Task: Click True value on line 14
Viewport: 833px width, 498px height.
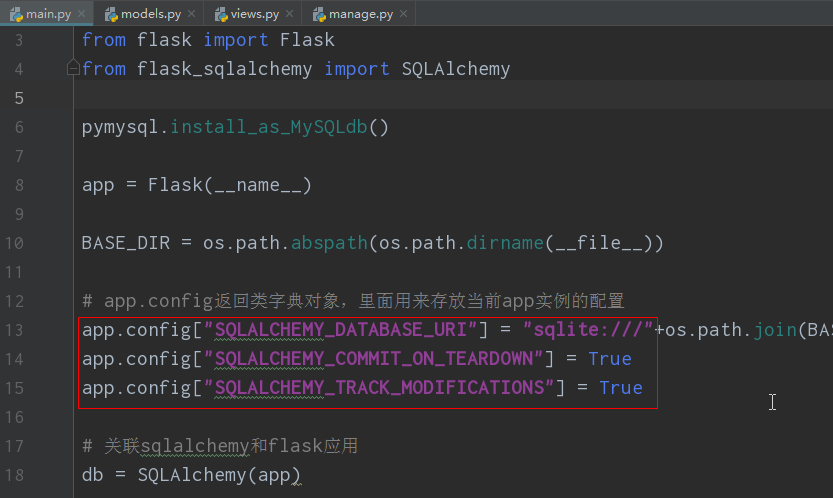Action: (x=610, y=359)
